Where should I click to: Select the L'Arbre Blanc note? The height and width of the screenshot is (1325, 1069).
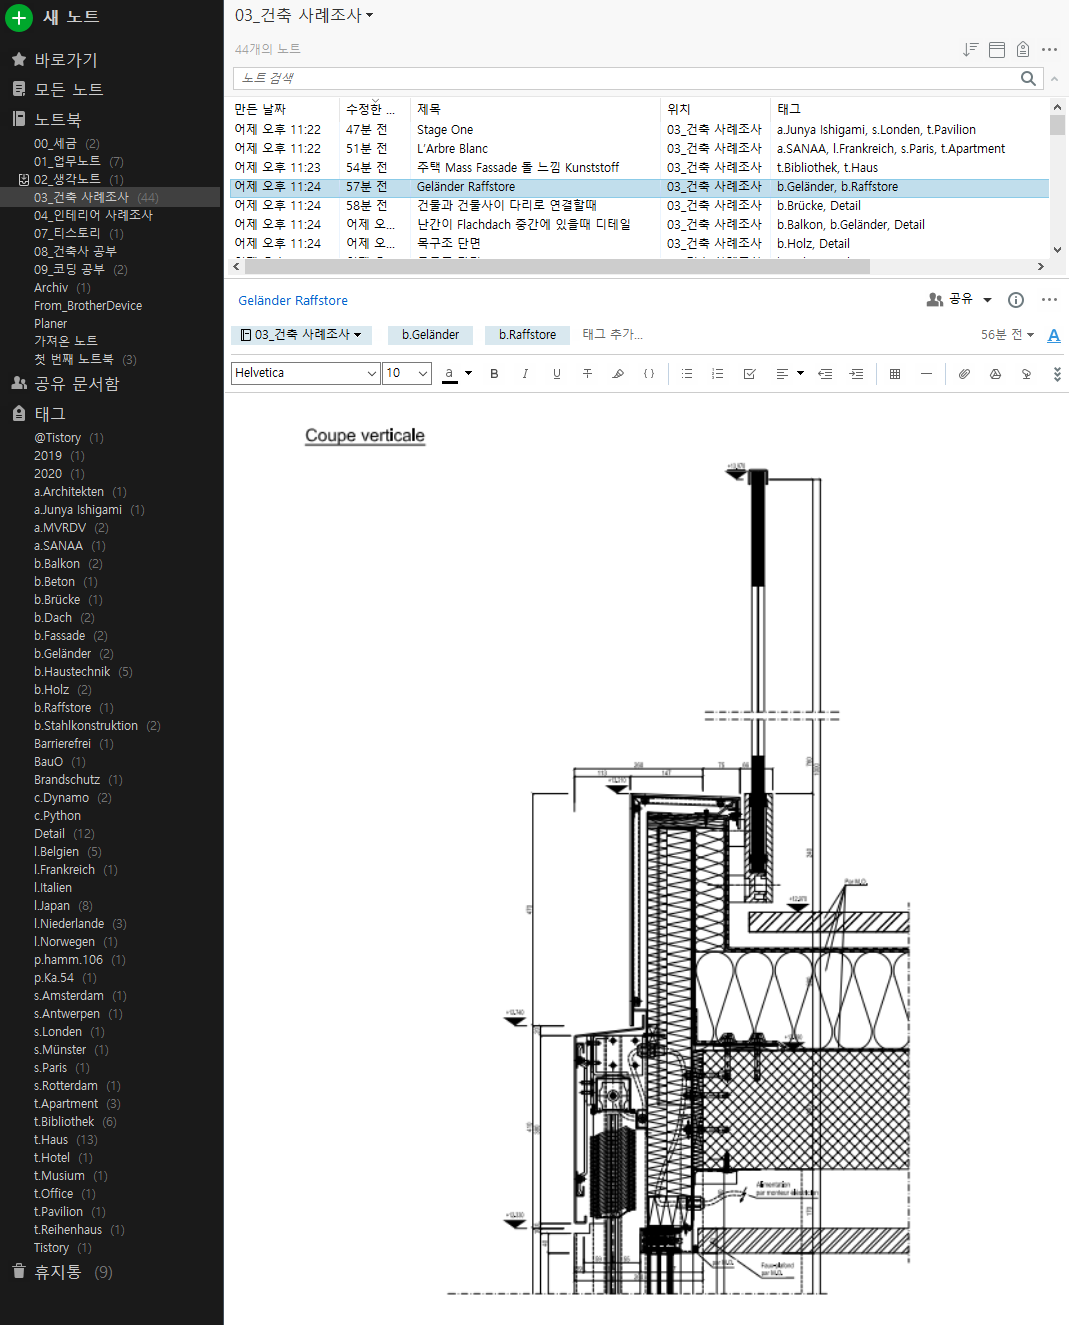coord(639,149)
